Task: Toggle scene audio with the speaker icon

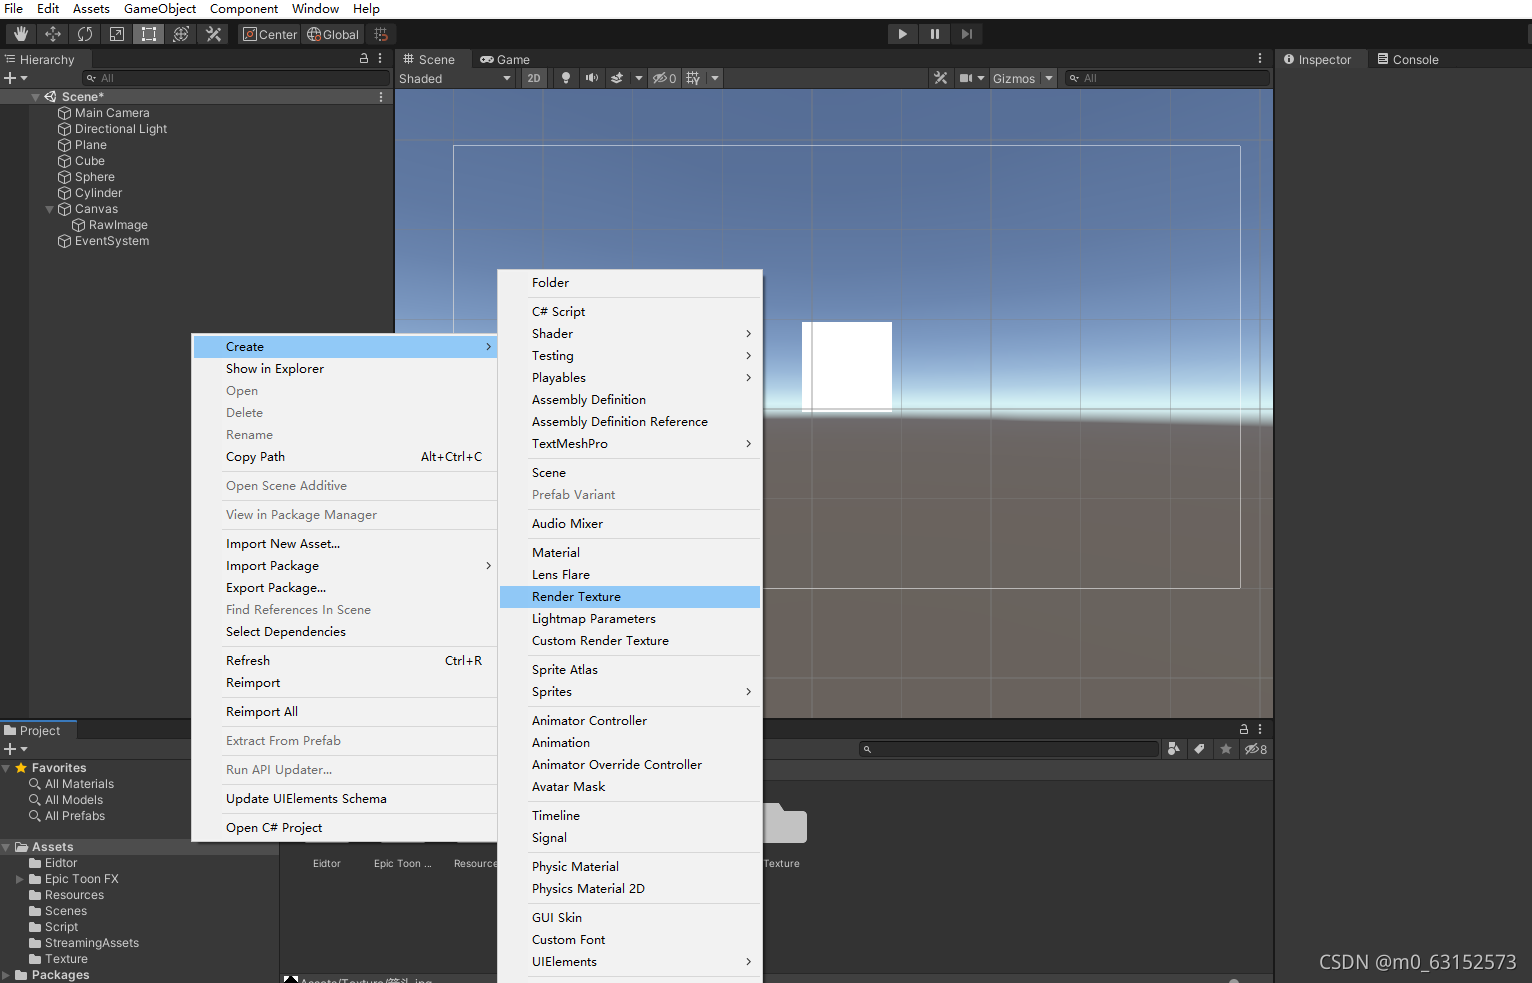Action: tap(591, 78)
